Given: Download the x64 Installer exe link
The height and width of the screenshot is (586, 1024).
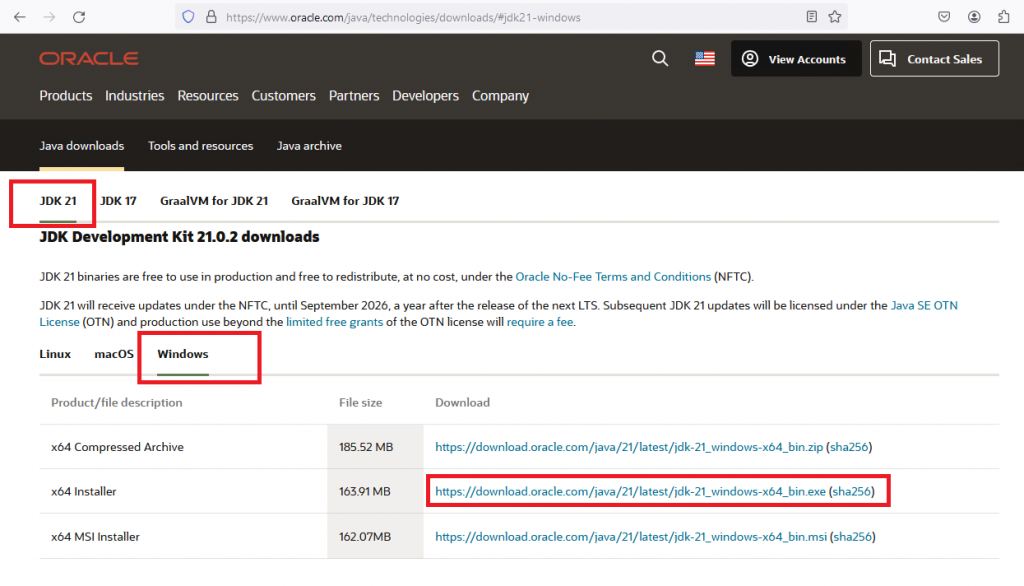Looking at the screenshot, I should [630, 491].
